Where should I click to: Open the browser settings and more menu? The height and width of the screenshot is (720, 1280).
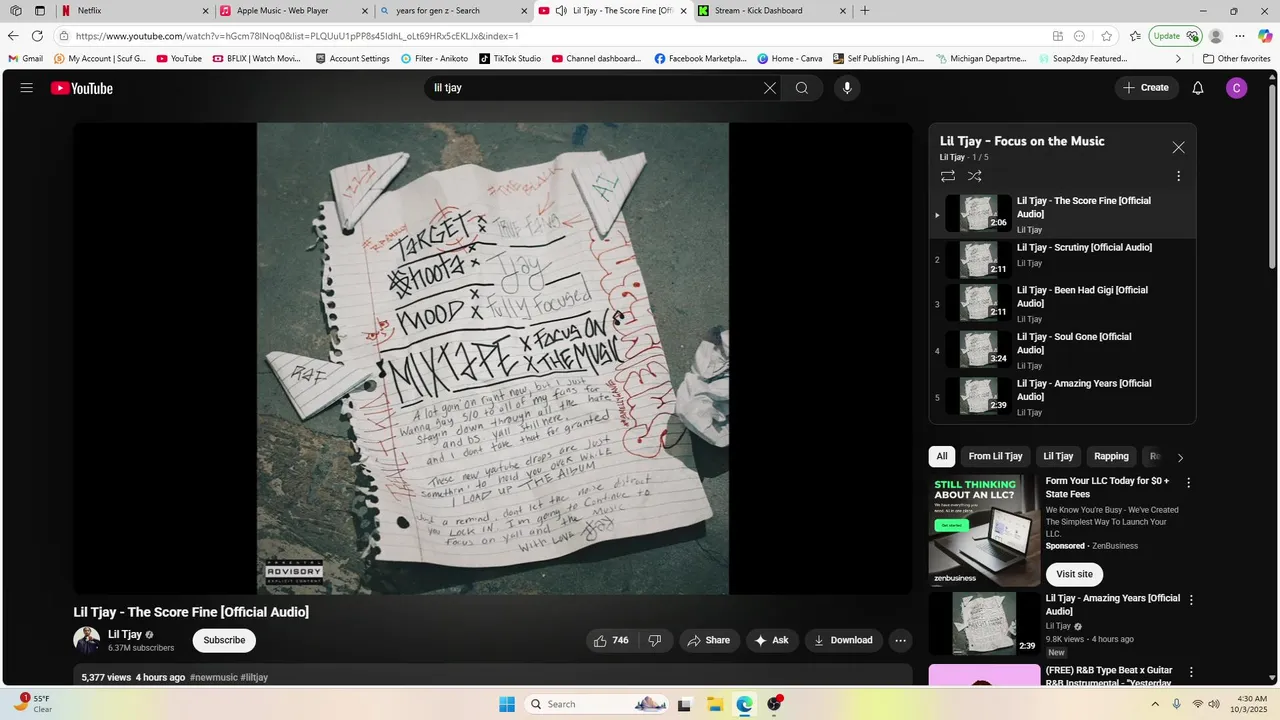[x=1240, y=36]
